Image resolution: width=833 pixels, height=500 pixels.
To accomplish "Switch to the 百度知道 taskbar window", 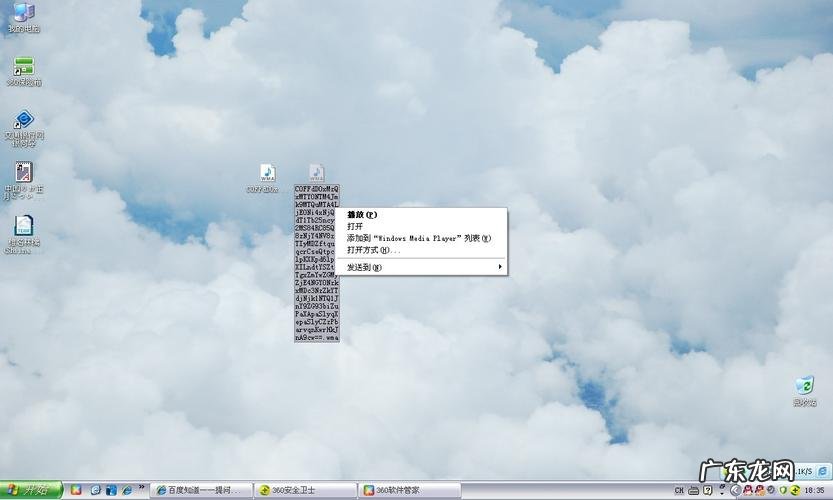I will tap(198, 490).
